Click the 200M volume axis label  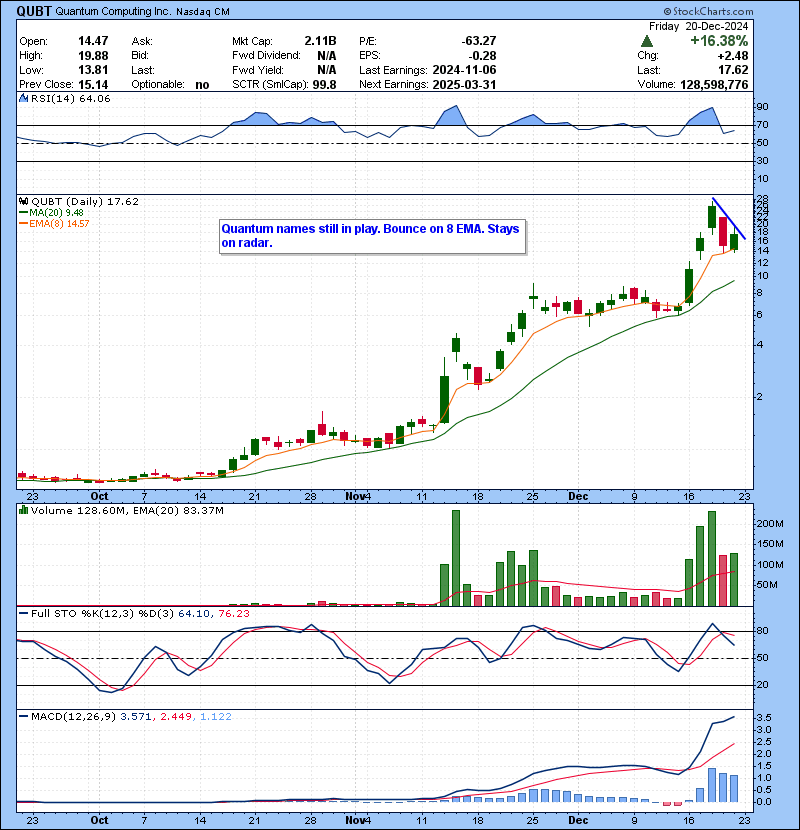pyautogui.click(x=770, y=524)
